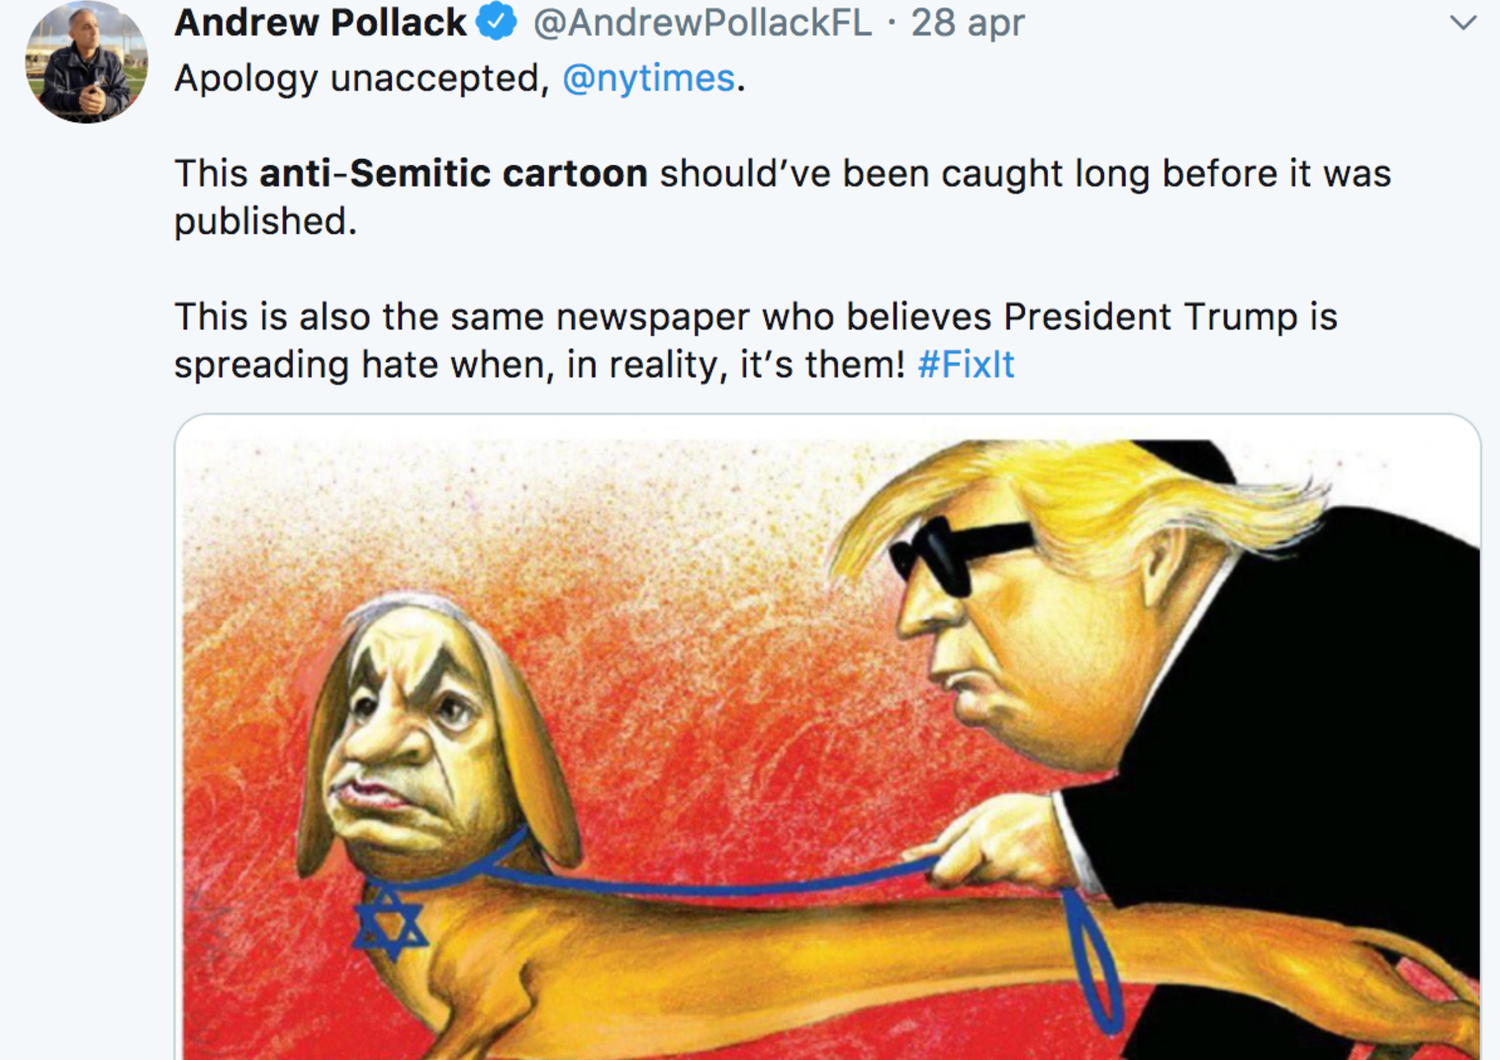Click the blue star pendant in cartoon
The image size is (1500, 1060).
tap(389, 920)
